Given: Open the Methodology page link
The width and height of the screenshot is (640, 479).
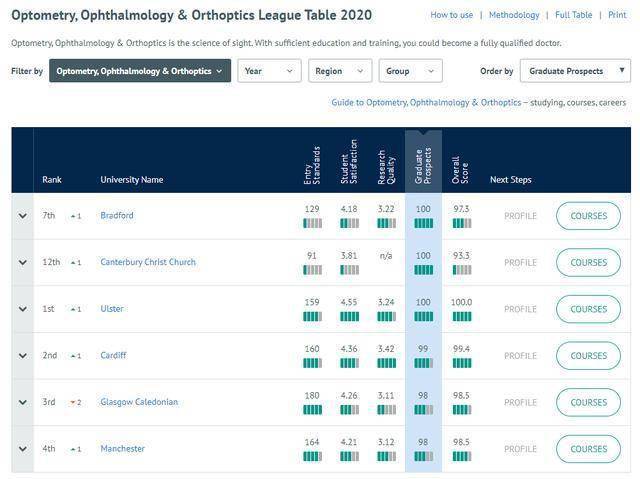Looking at the screenshot, I should point(514,15).
